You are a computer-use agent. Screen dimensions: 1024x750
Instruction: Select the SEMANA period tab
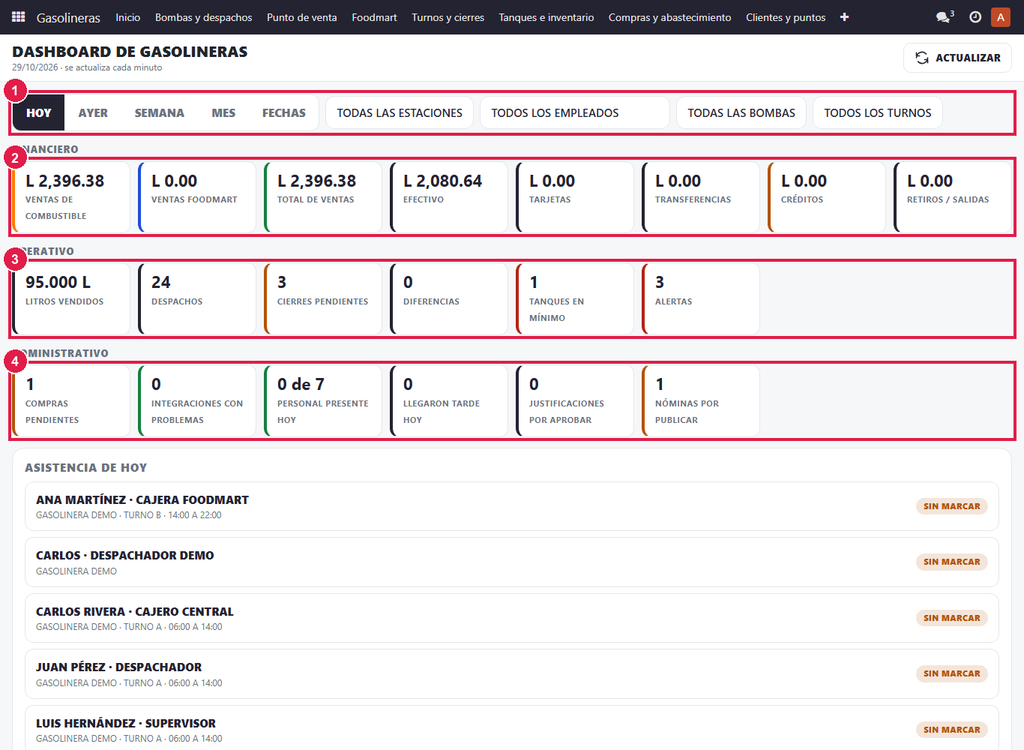coord(159,113)
